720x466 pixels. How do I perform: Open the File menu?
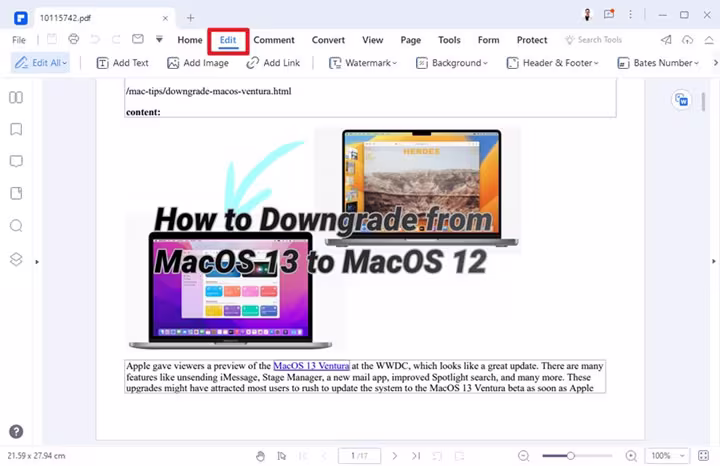[x=19, y=40]
